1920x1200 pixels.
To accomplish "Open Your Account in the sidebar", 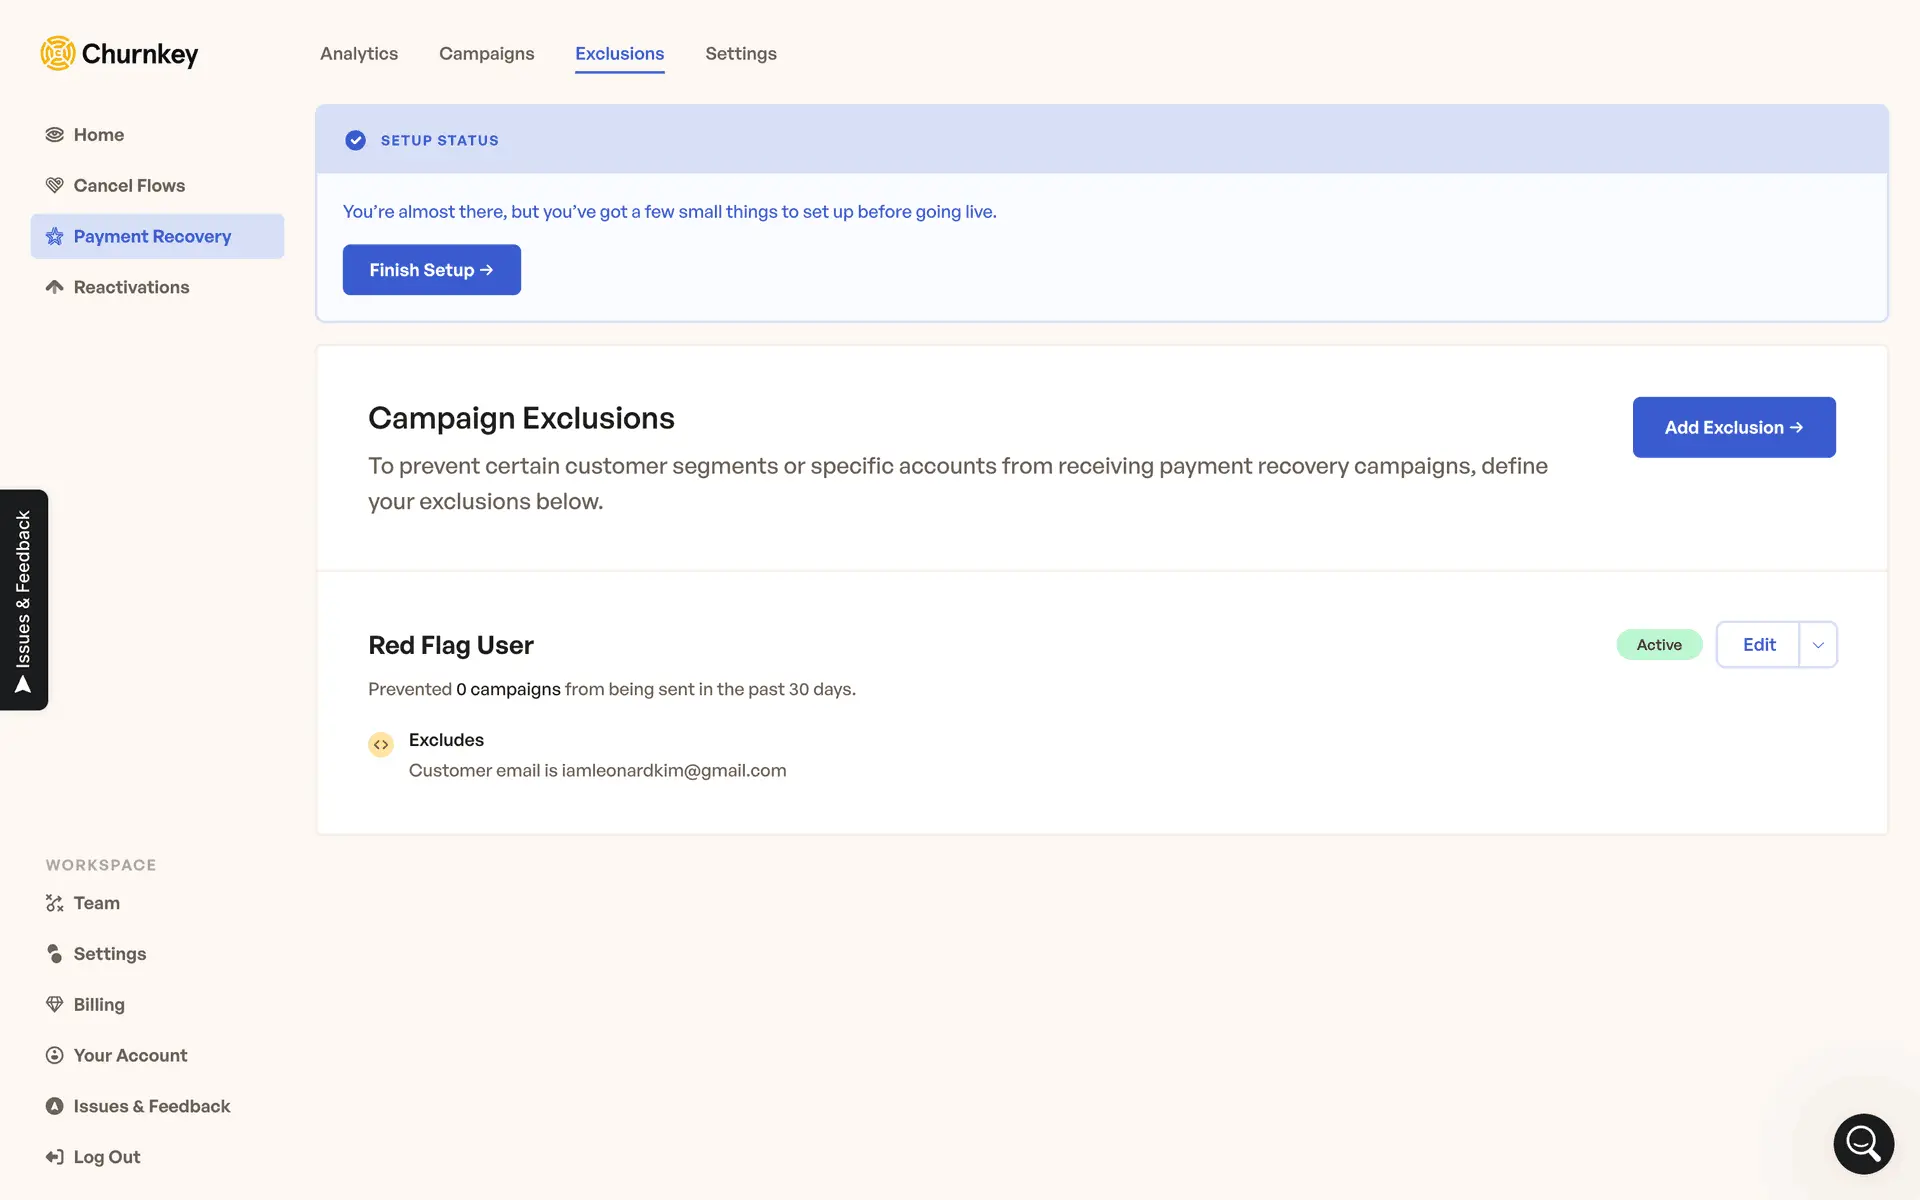I will 130,1056.
